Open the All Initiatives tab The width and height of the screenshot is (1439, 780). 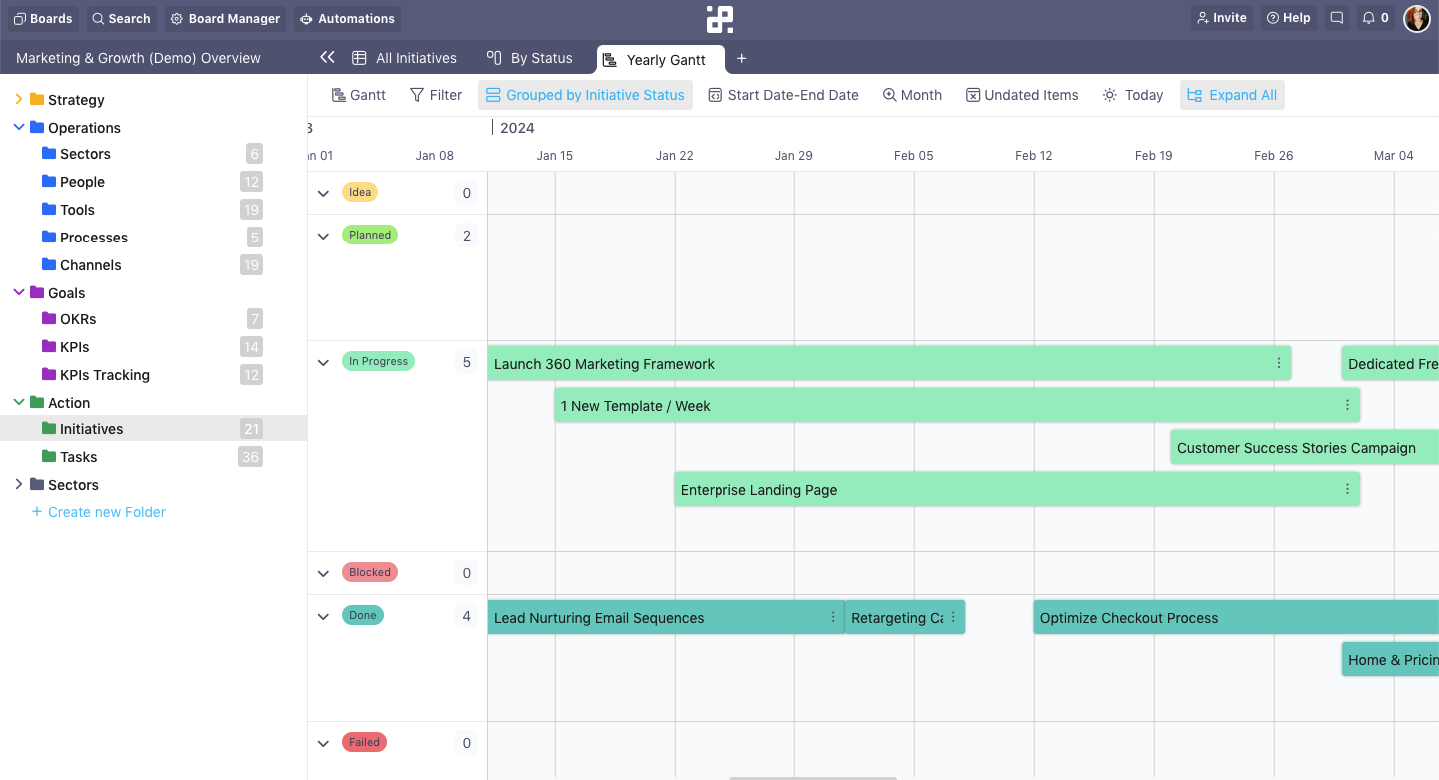click(x=405, y=58)
